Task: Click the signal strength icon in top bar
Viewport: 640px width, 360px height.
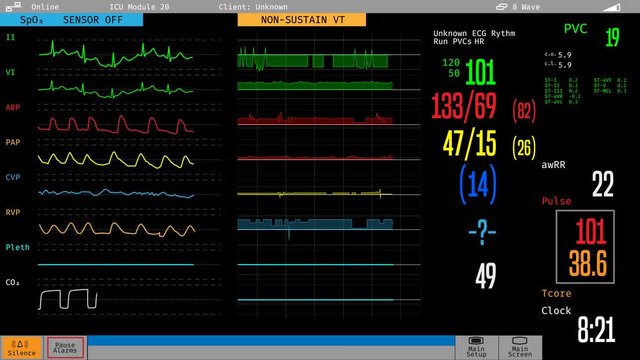Action: (611, 7)
